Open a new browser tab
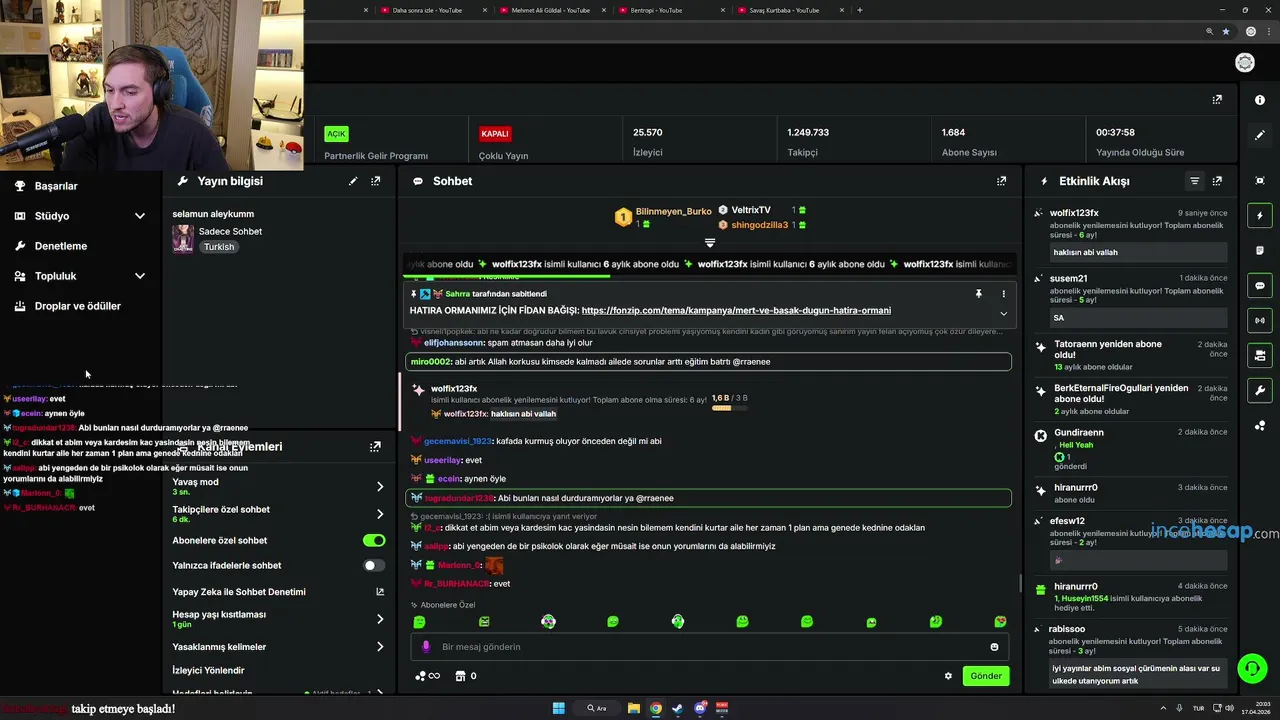Image resolution: width=1280 pixels, height=720 pixels. click(860, 10)
